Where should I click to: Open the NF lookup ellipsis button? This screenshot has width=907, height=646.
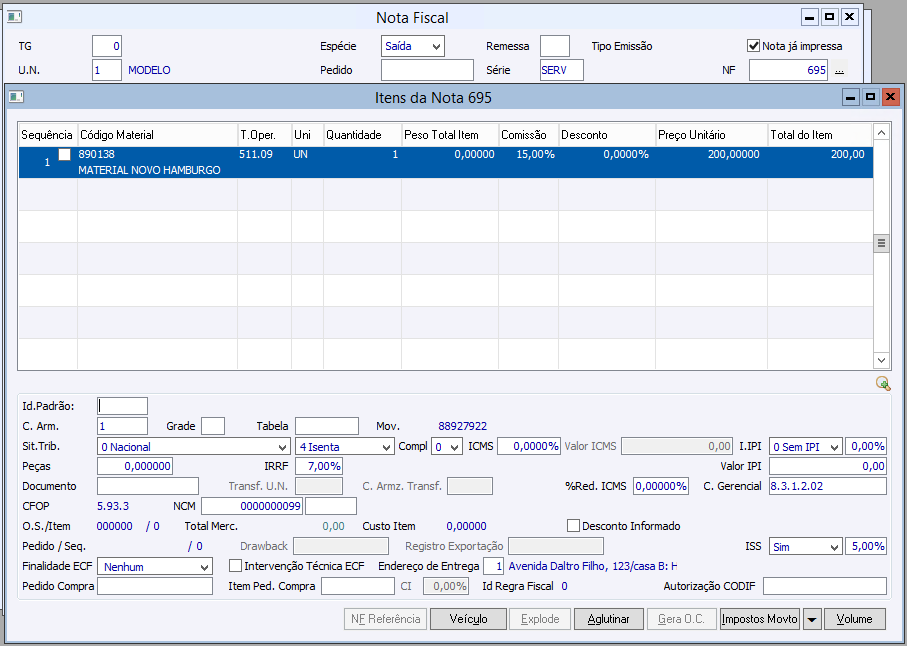tap(840, 71)
